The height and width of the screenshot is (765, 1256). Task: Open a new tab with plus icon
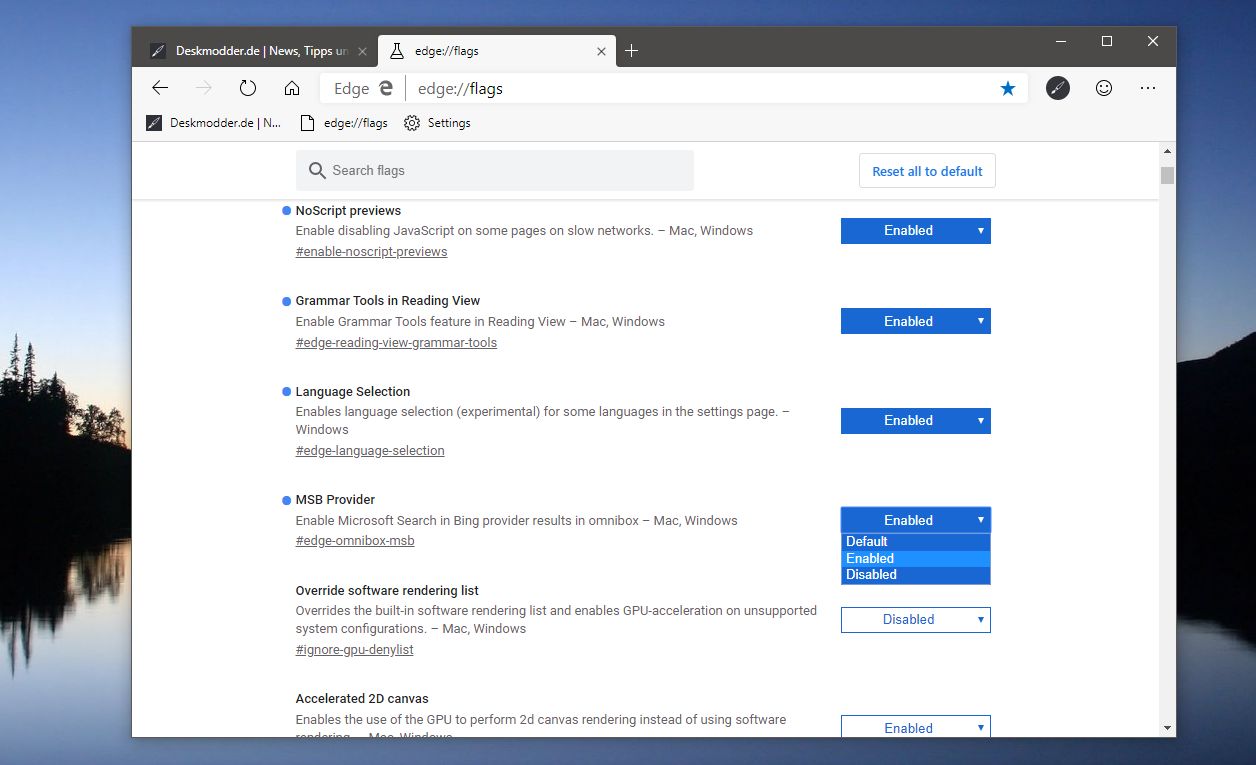coord(631,51)
